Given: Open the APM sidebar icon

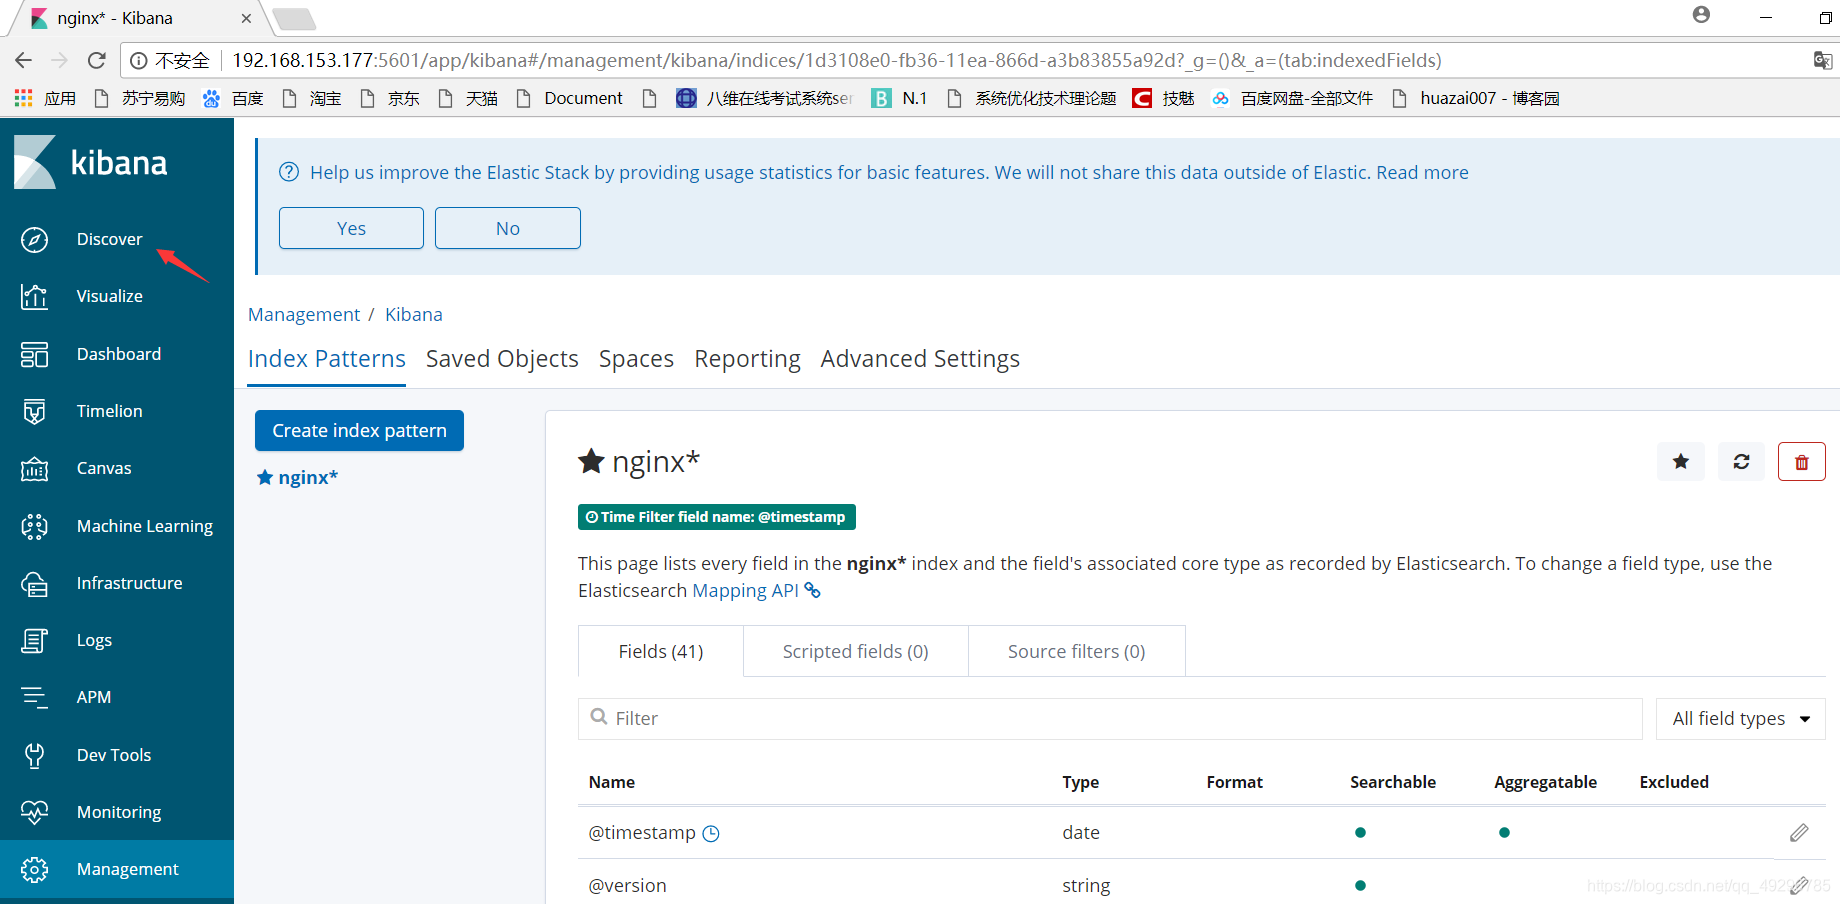Looking at the screenshot, I should pos(34,697).
